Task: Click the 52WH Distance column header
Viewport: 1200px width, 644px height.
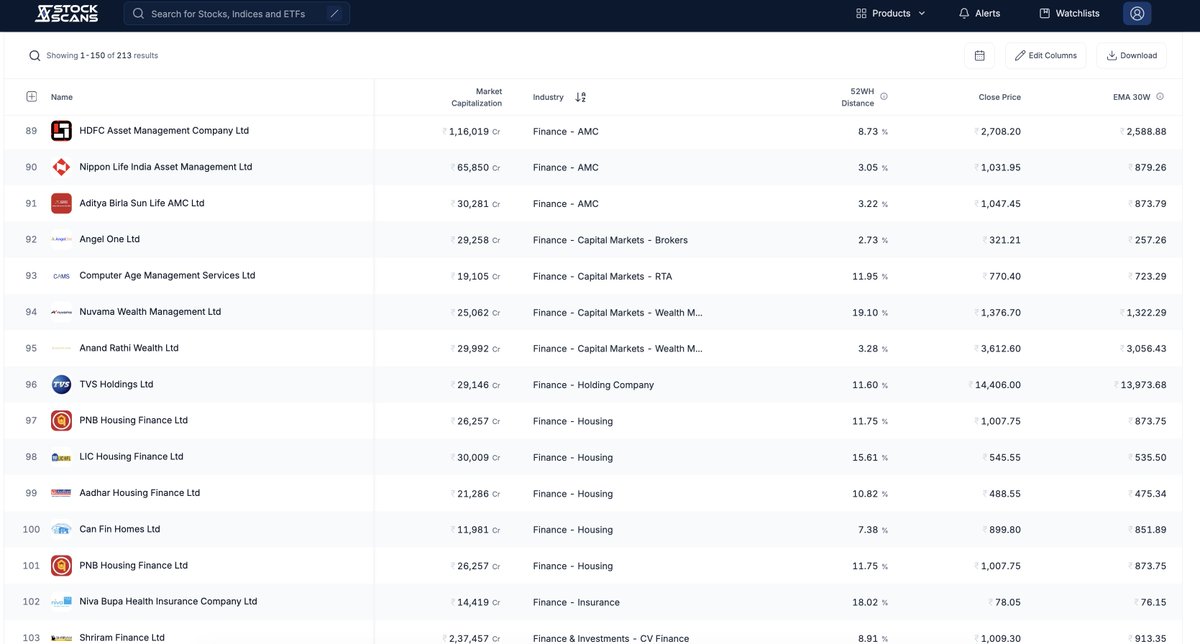Action: [x=857, y=97]
